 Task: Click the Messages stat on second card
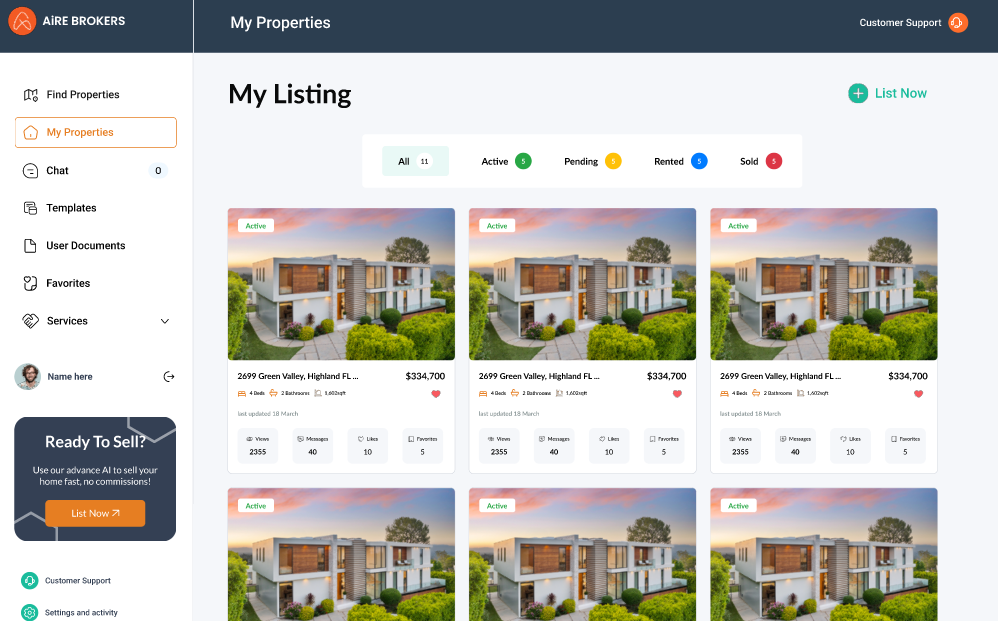554,445
